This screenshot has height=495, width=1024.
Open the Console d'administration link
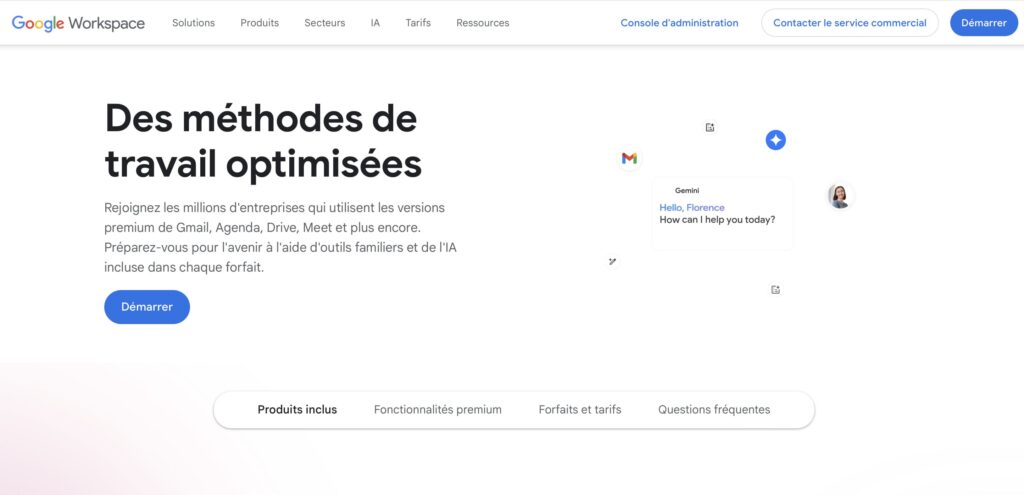[679, 23]
